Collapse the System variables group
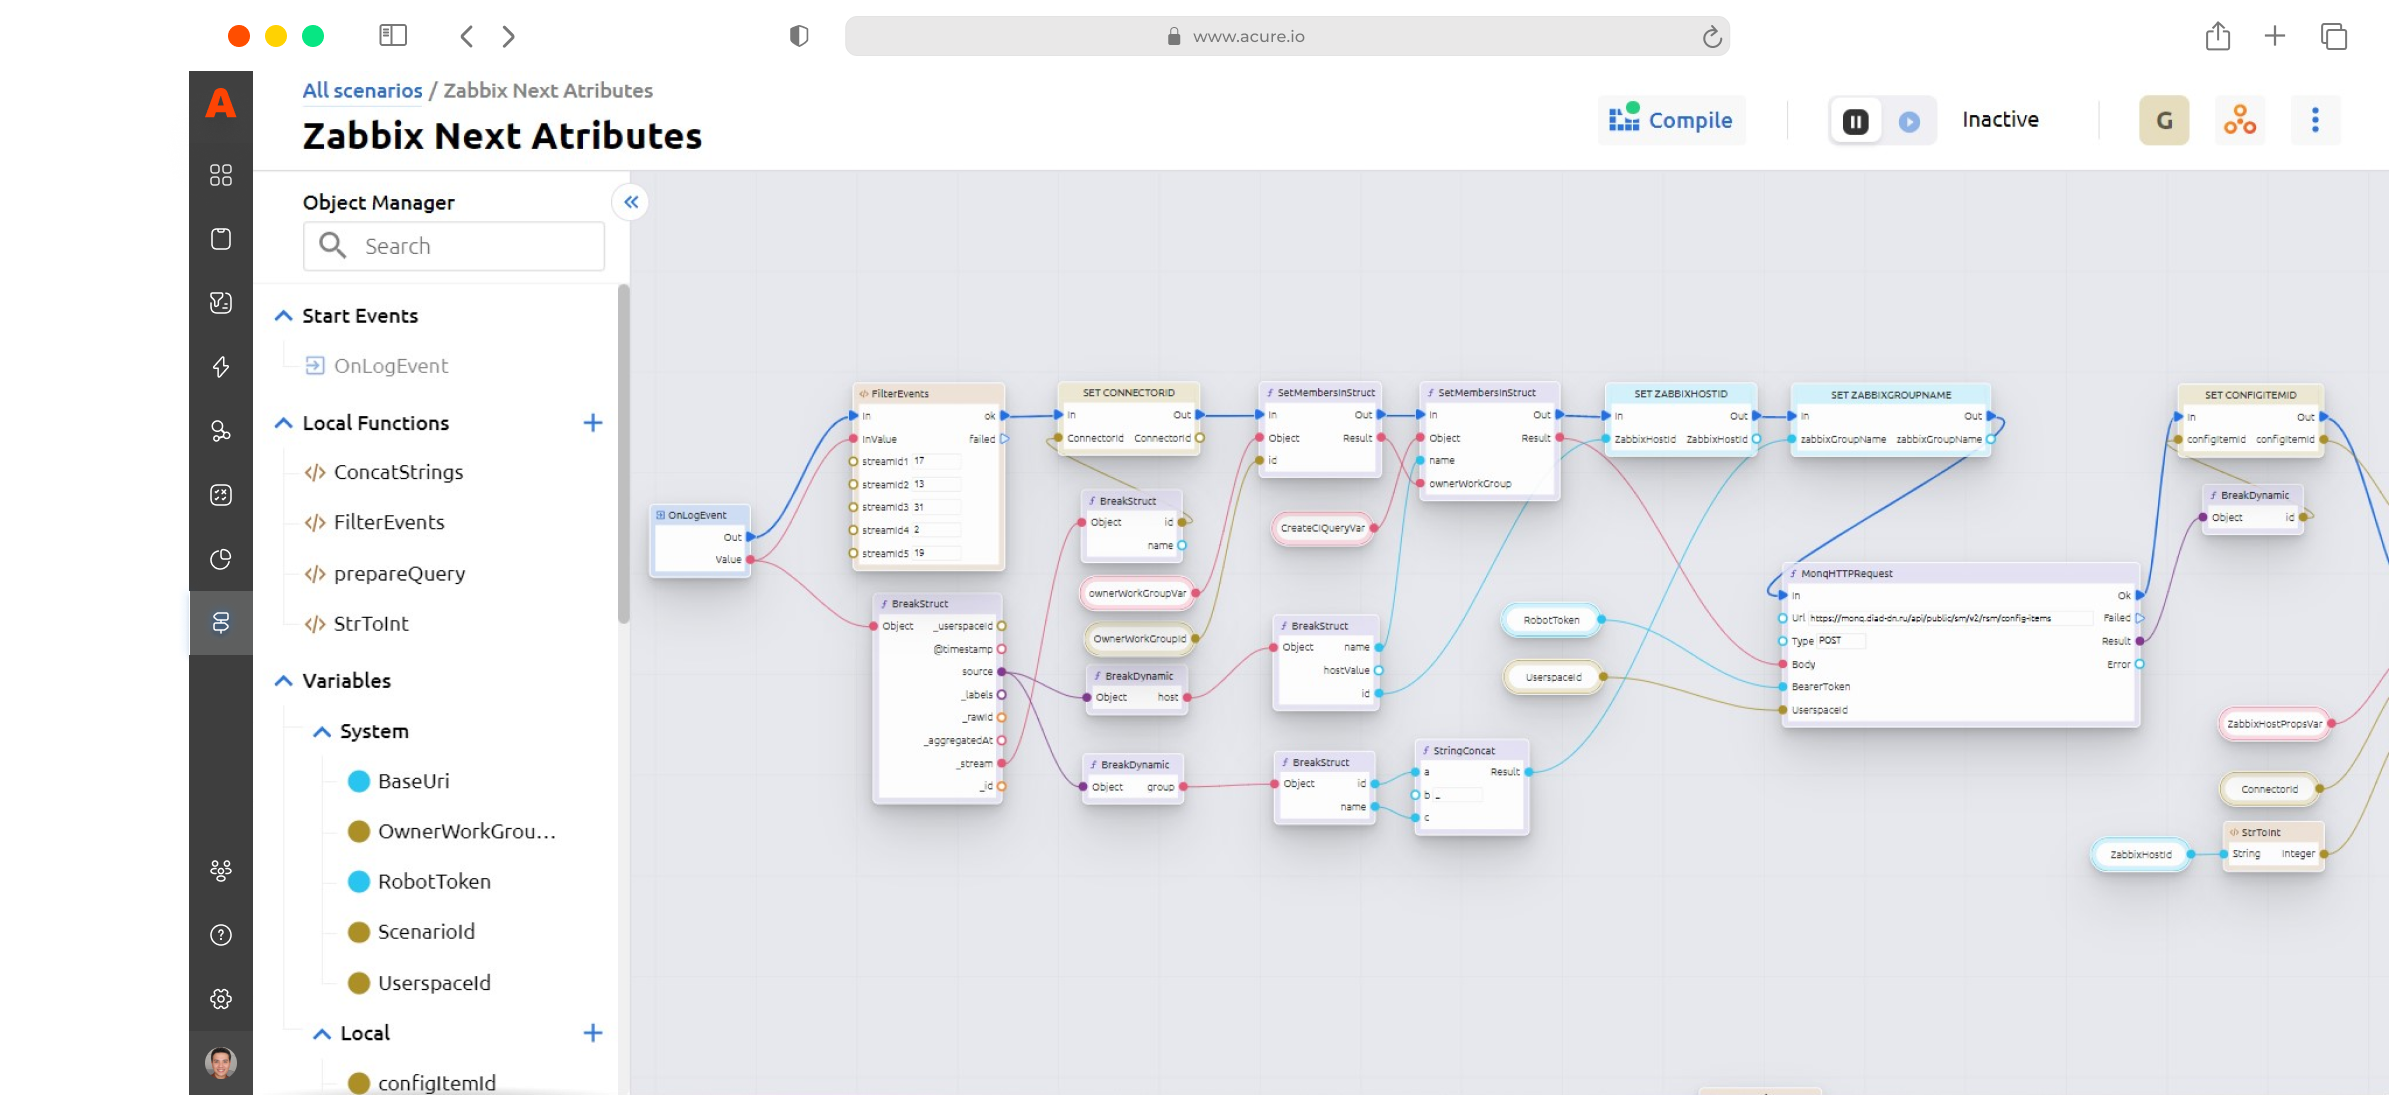This screenshot has height=1095, width=2389. click(322, 732)
